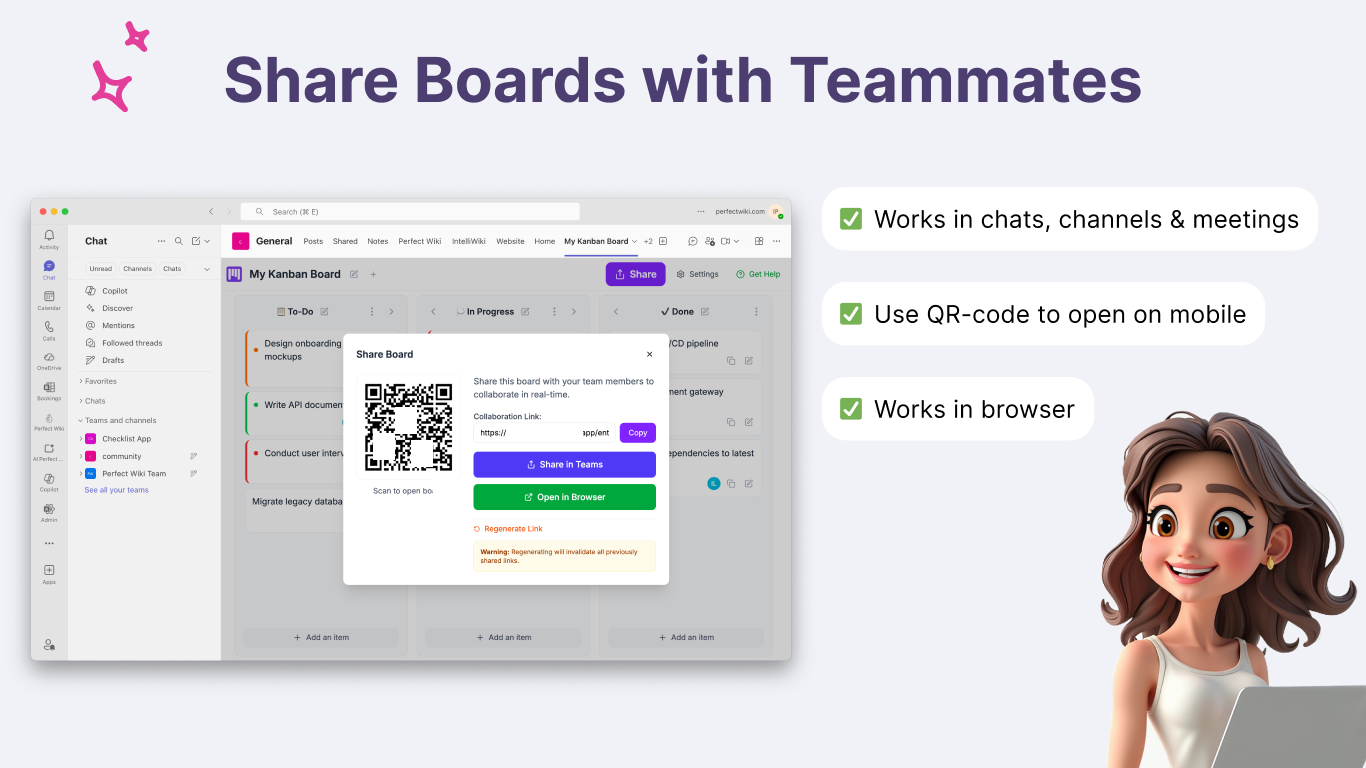Toggle the Channels chat filter
This screenshot has width=1366, height=768.
coord(138,269)
